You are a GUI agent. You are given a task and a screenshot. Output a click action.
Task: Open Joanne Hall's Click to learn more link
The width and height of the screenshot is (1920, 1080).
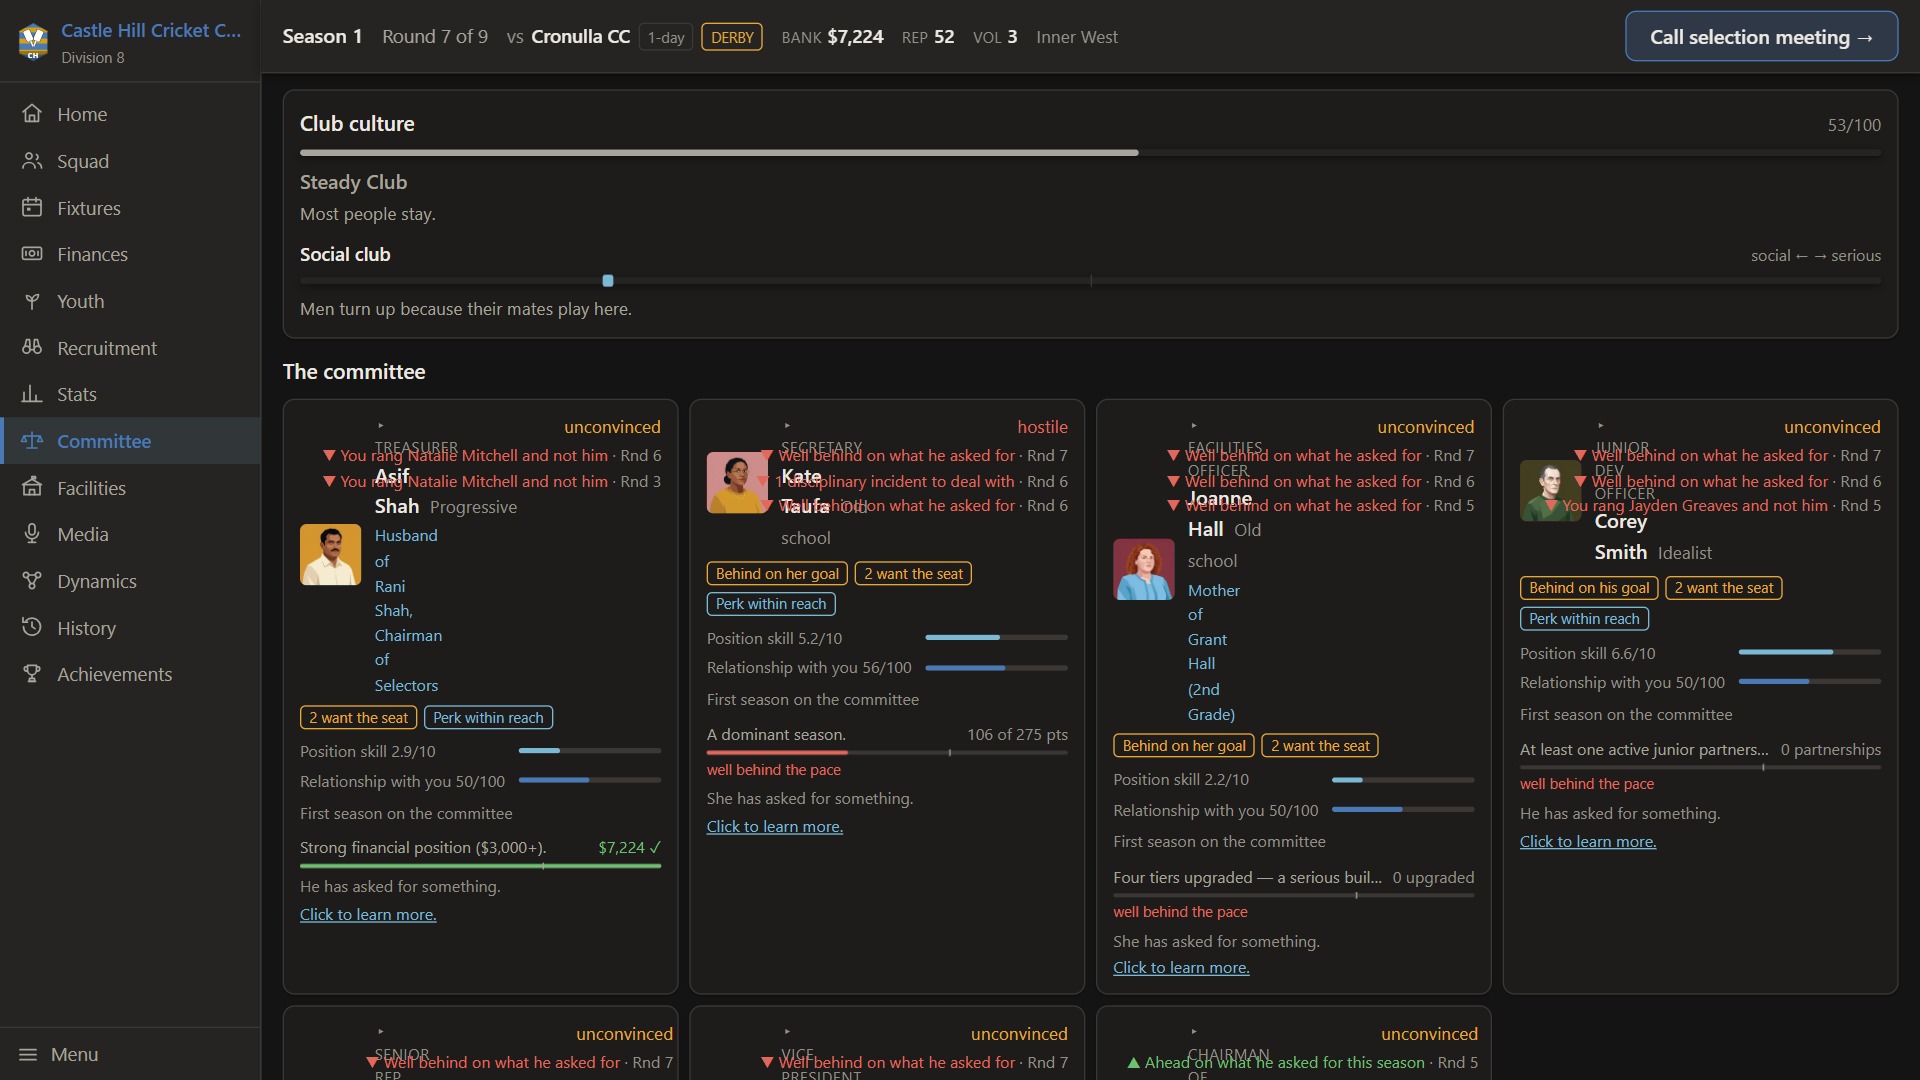click(1181, 968)
